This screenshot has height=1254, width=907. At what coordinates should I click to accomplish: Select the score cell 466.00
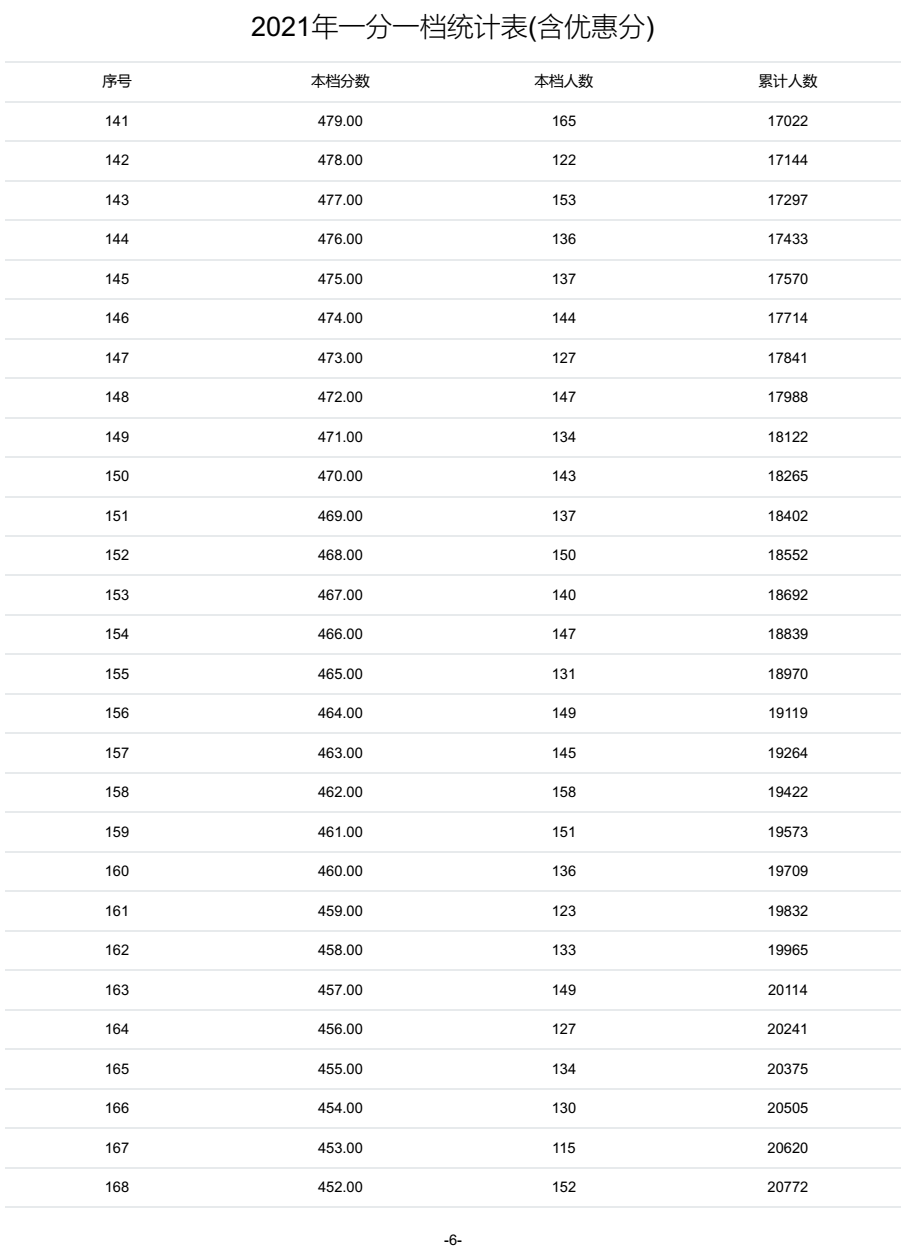340,635
